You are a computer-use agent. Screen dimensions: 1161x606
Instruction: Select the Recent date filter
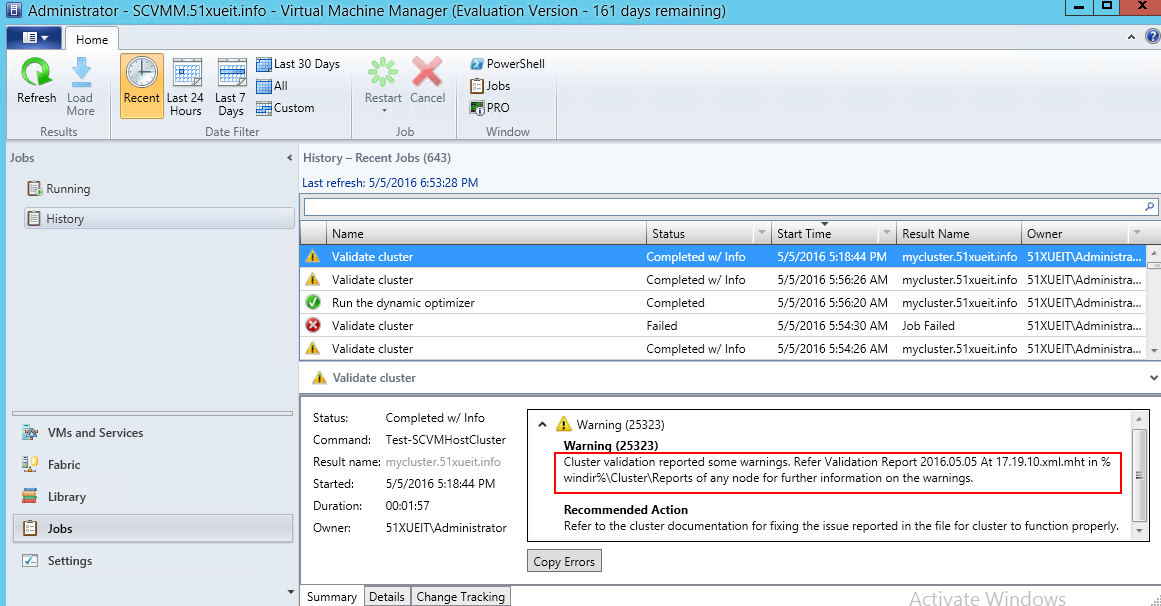pyautogui.click(x=141, y=86)
